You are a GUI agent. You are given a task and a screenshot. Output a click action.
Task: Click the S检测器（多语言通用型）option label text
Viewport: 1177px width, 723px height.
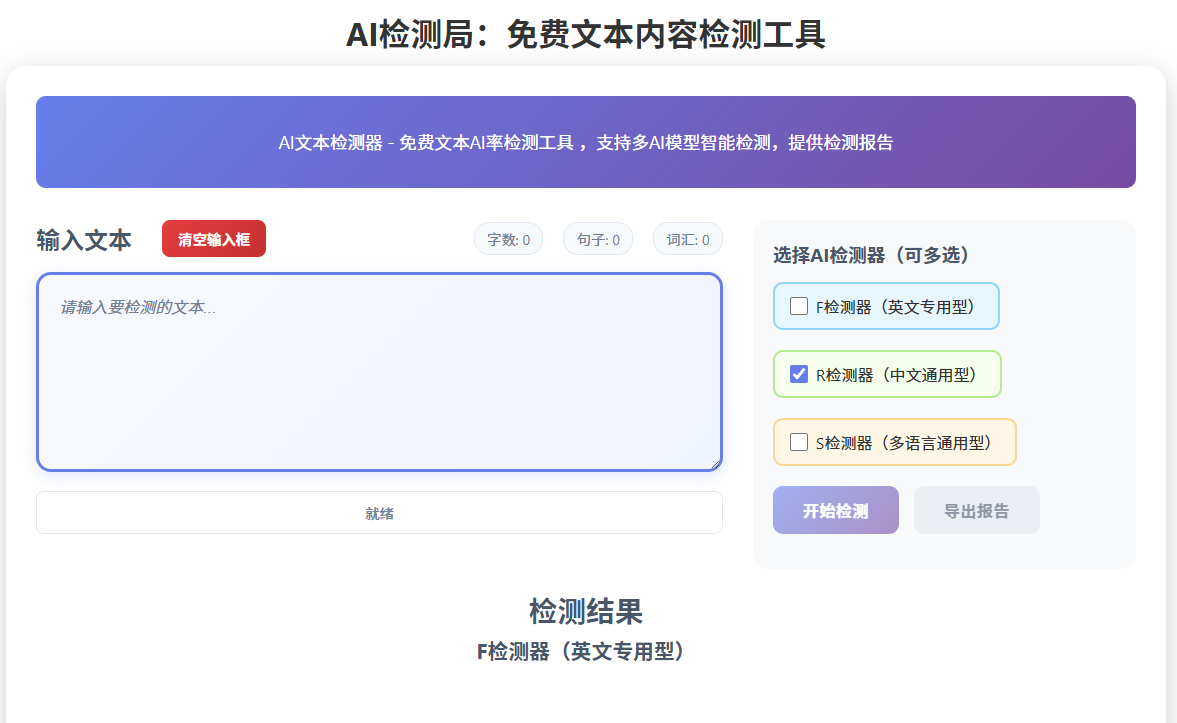pos(903,443)
